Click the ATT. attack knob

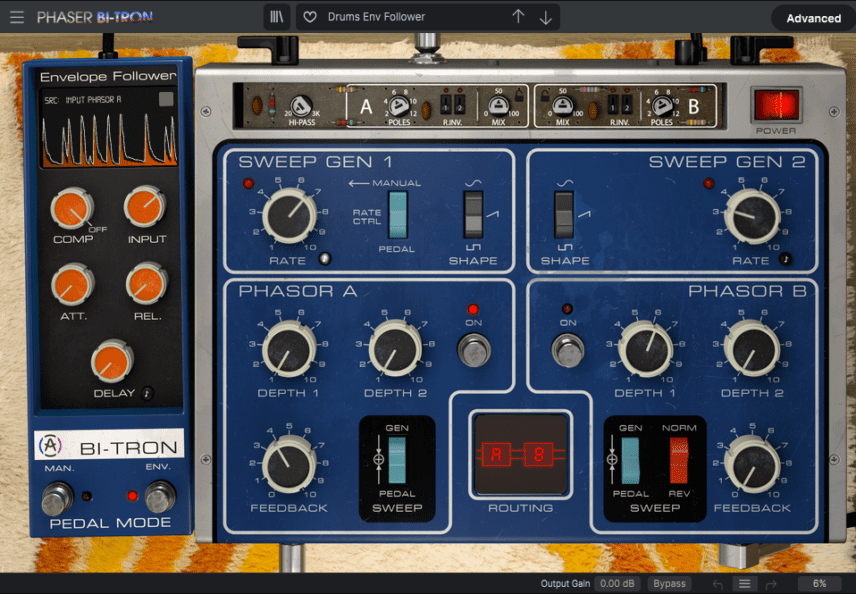(73, 285)
